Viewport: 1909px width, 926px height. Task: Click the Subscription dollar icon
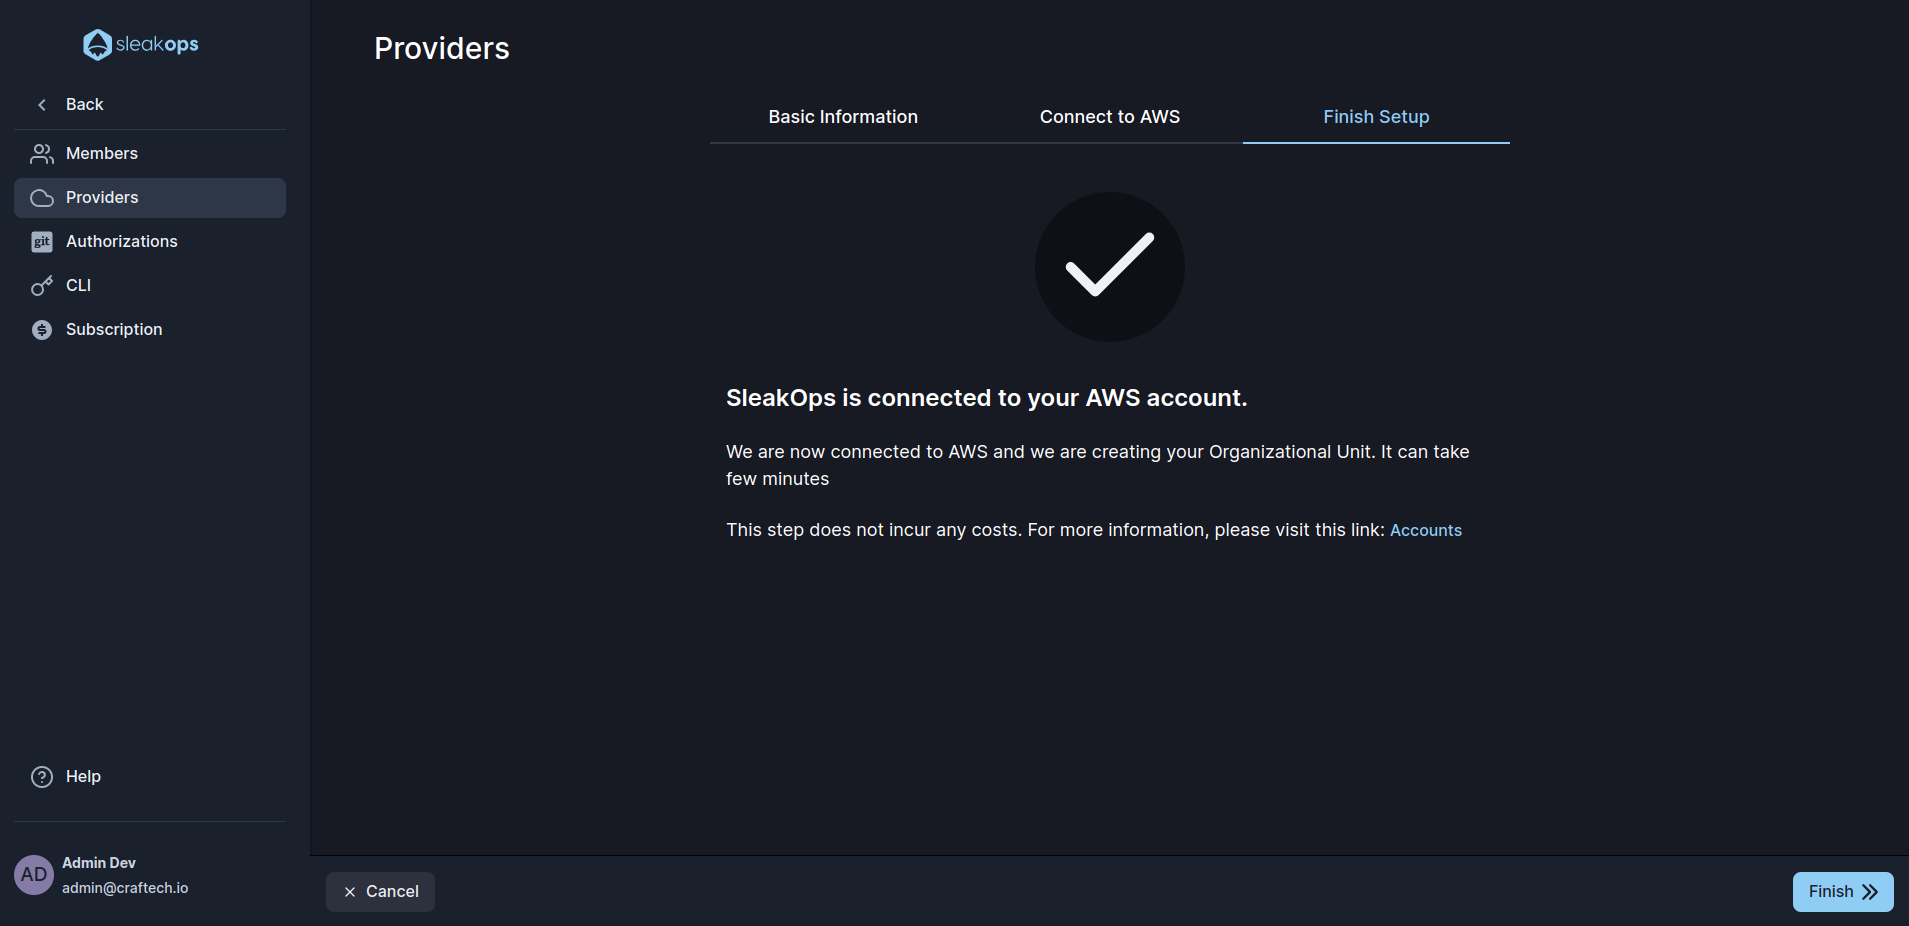[x=42, y=330]
